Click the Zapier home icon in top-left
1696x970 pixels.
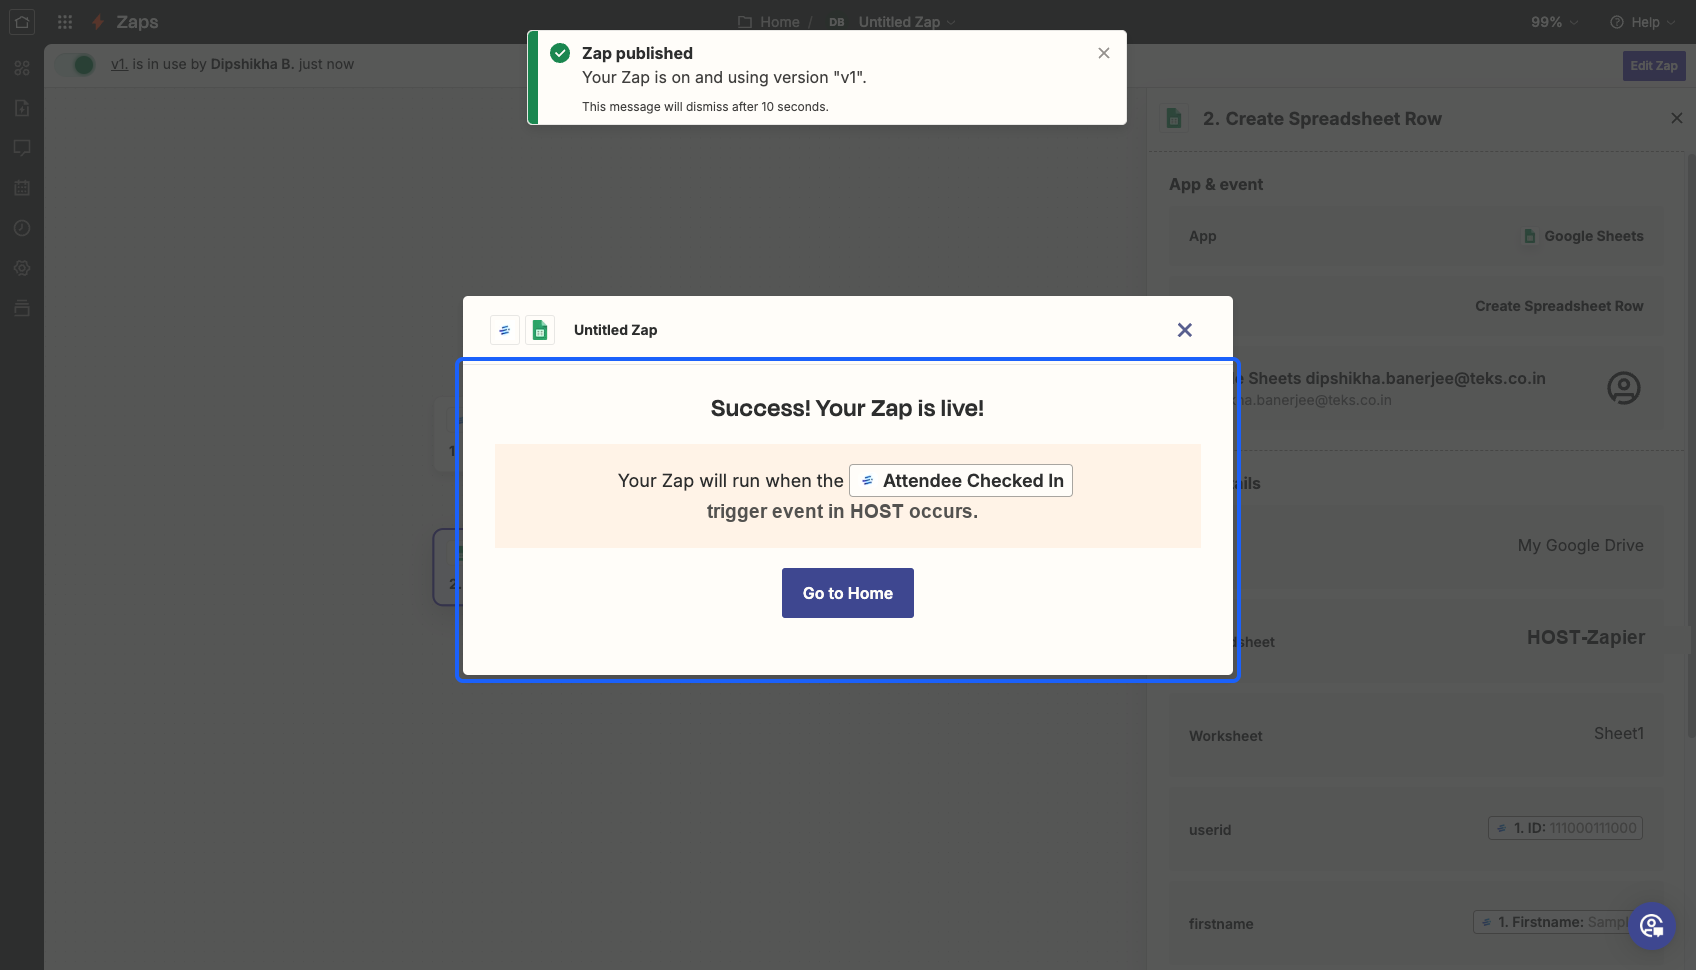click(22, 22)
